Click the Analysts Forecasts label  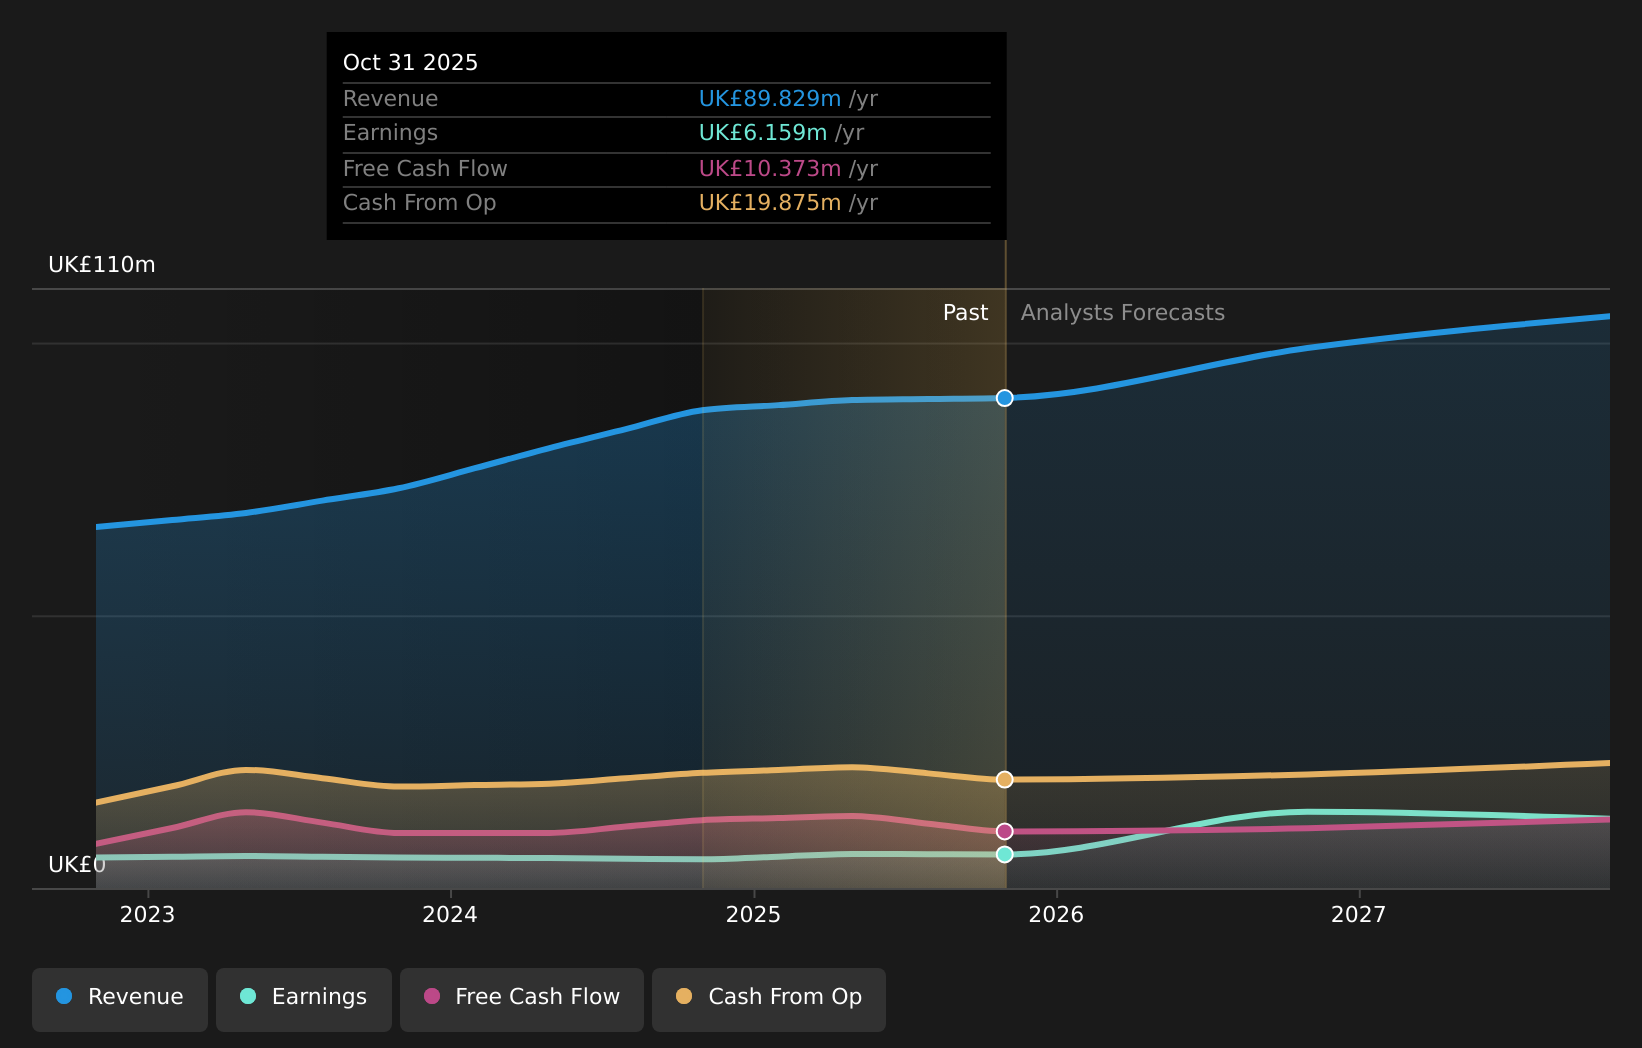pos(1122,313)
